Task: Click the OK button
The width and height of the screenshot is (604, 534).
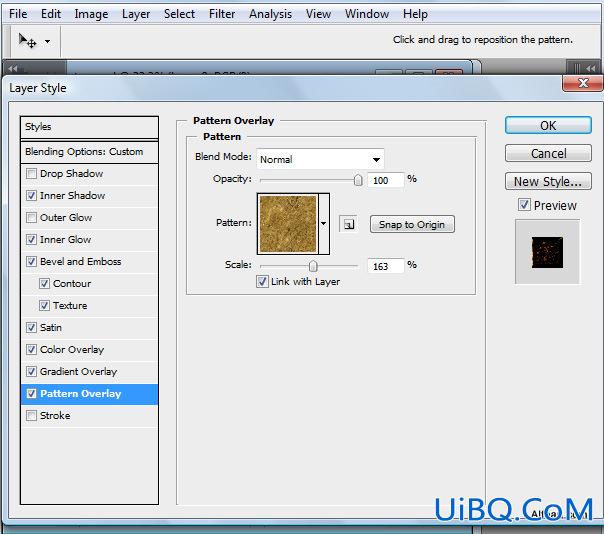Action: click(x=548, y=126)
